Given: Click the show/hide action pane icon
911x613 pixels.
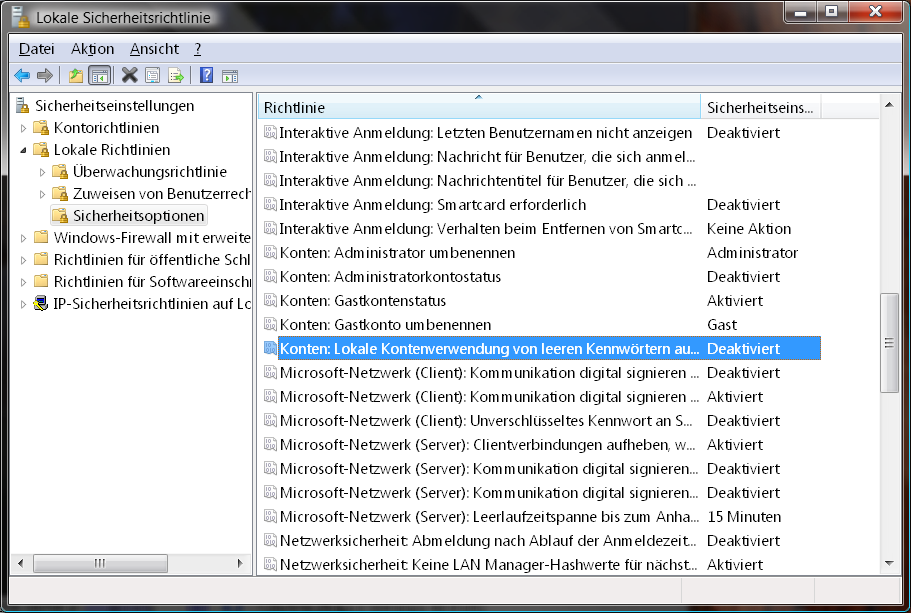Looking at the screenshot, I should pyautogui.click(x=229, y=75).
